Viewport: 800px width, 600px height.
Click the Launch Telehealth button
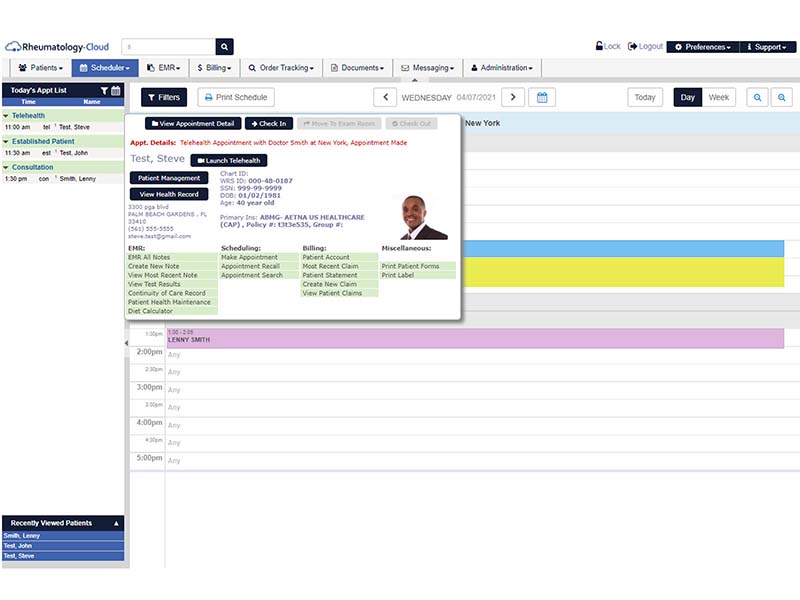click(229, 160)
